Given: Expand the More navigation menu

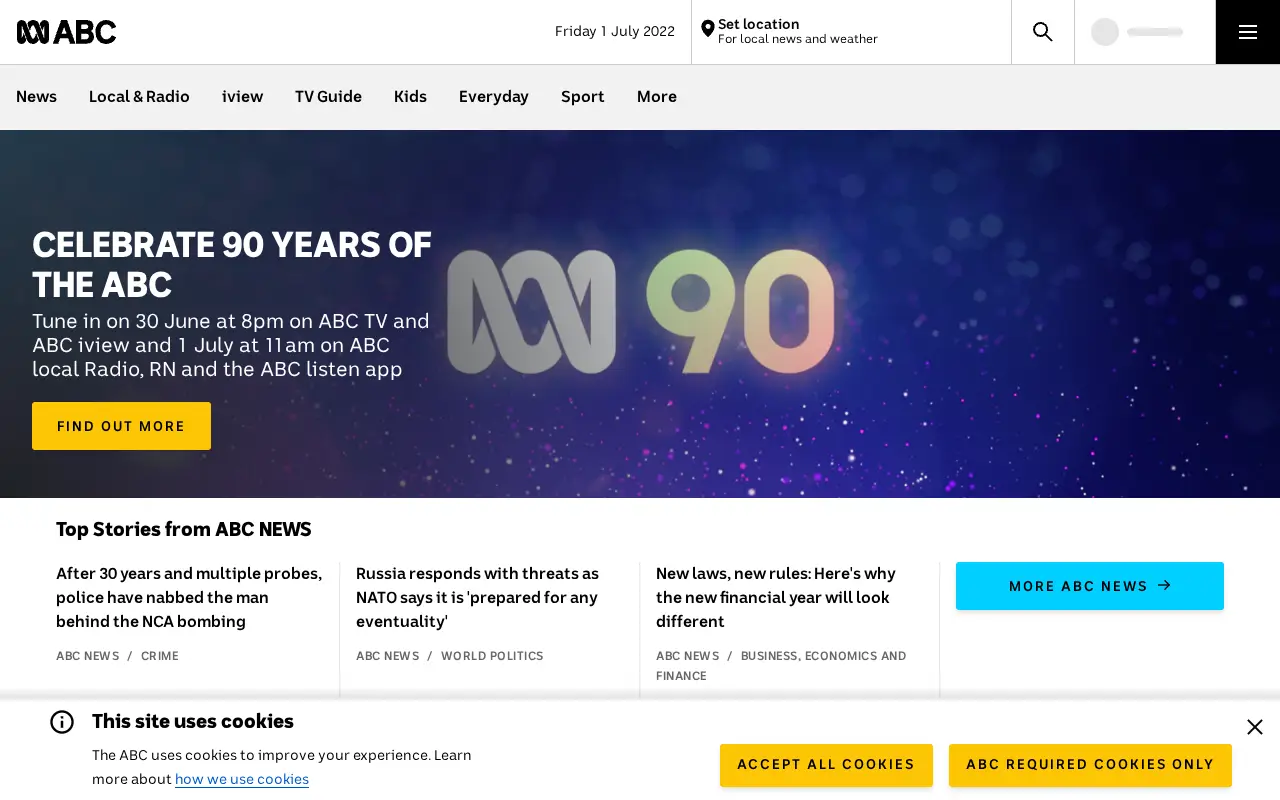Looking at the screenshot, I should coord(657,97).
